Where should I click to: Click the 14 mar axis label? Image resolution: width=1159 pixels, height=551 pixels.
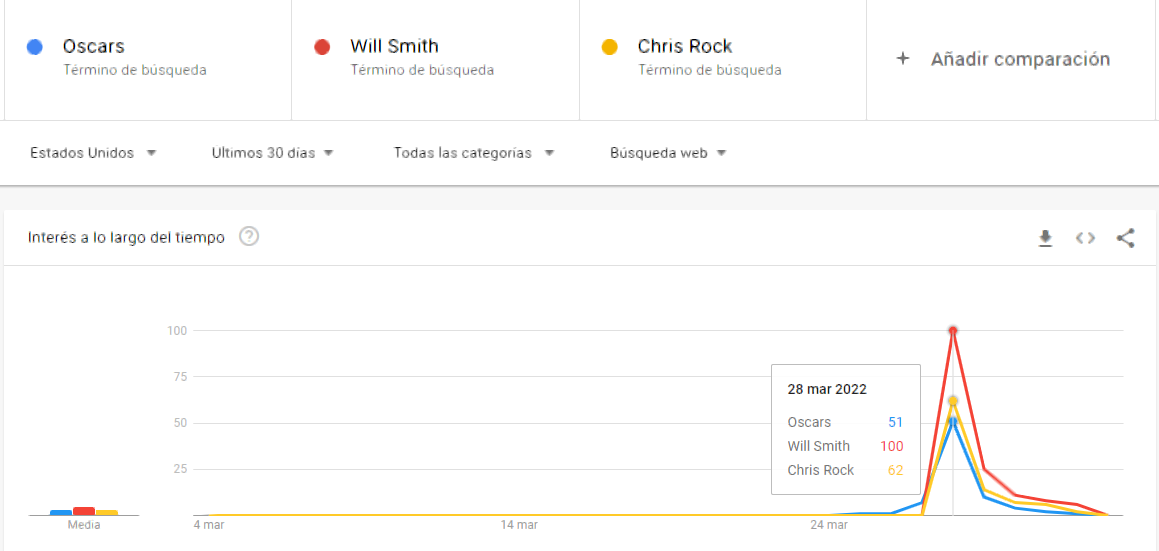point(518,525)
